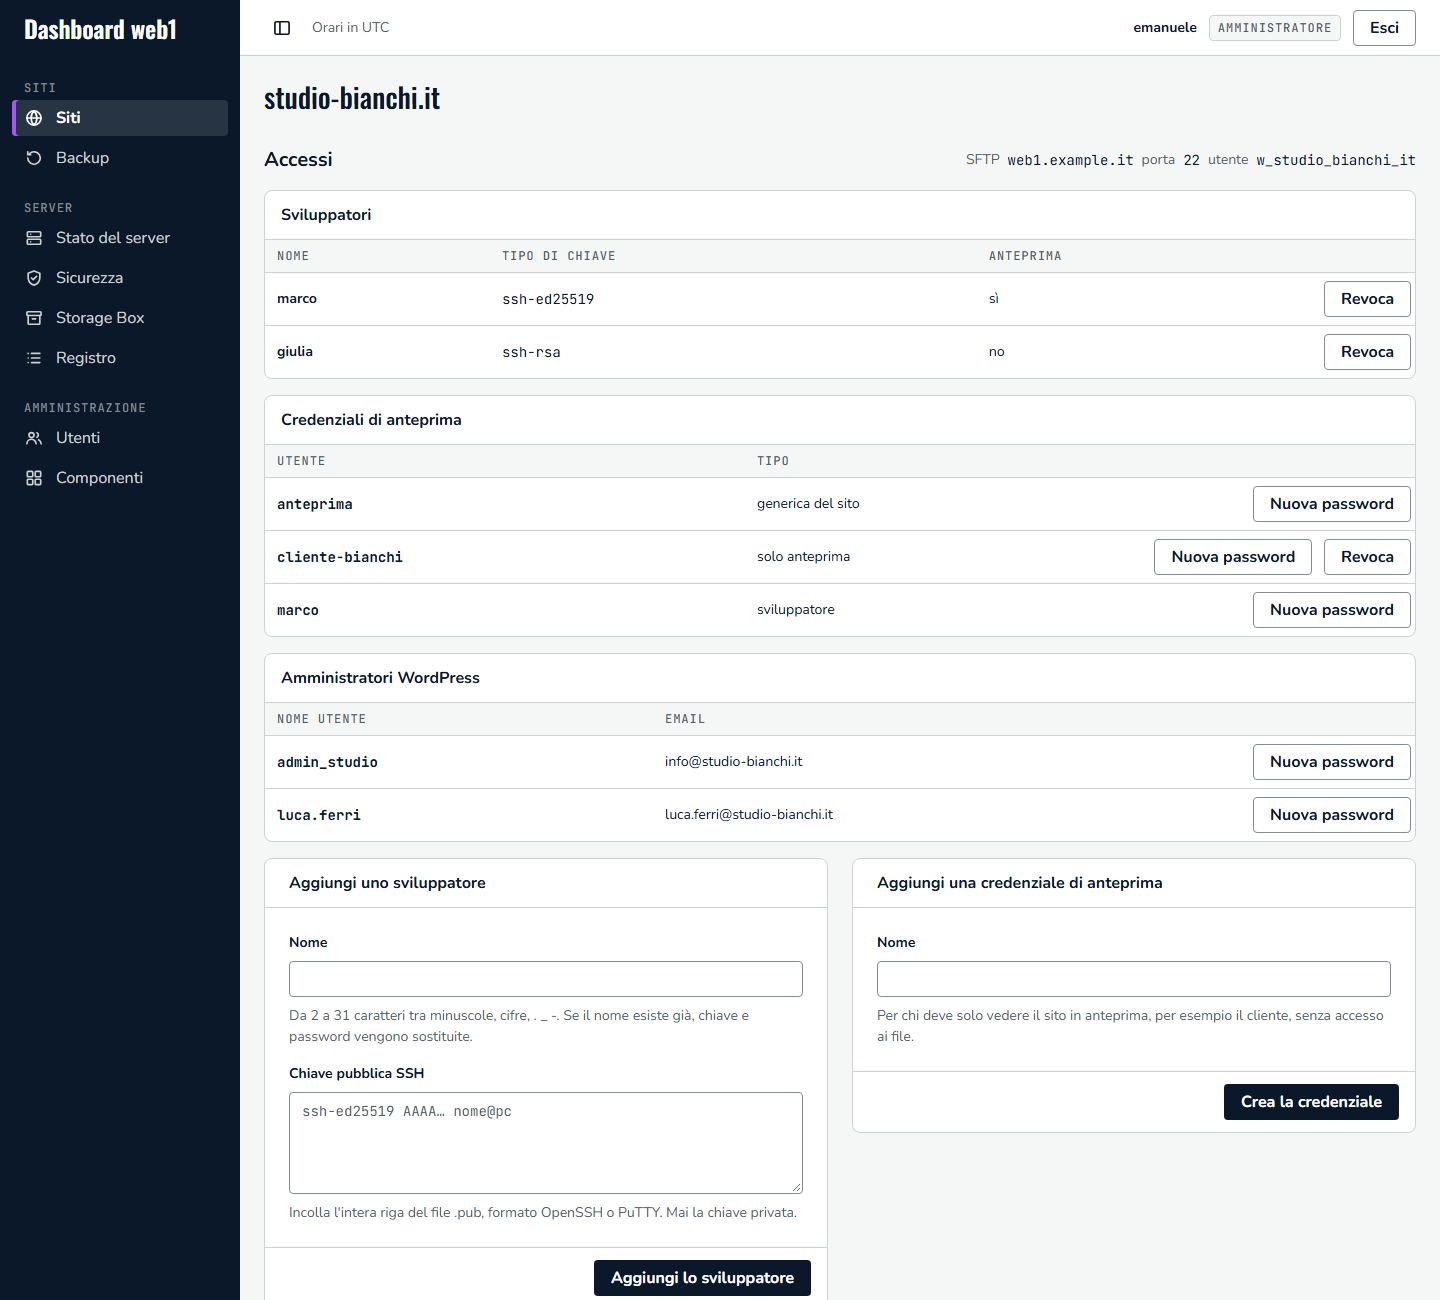The height and width of the screenshot is (1300, 1440).
Task: Click the 'Orari in UTC' label
Action: [x=350, y=28]
